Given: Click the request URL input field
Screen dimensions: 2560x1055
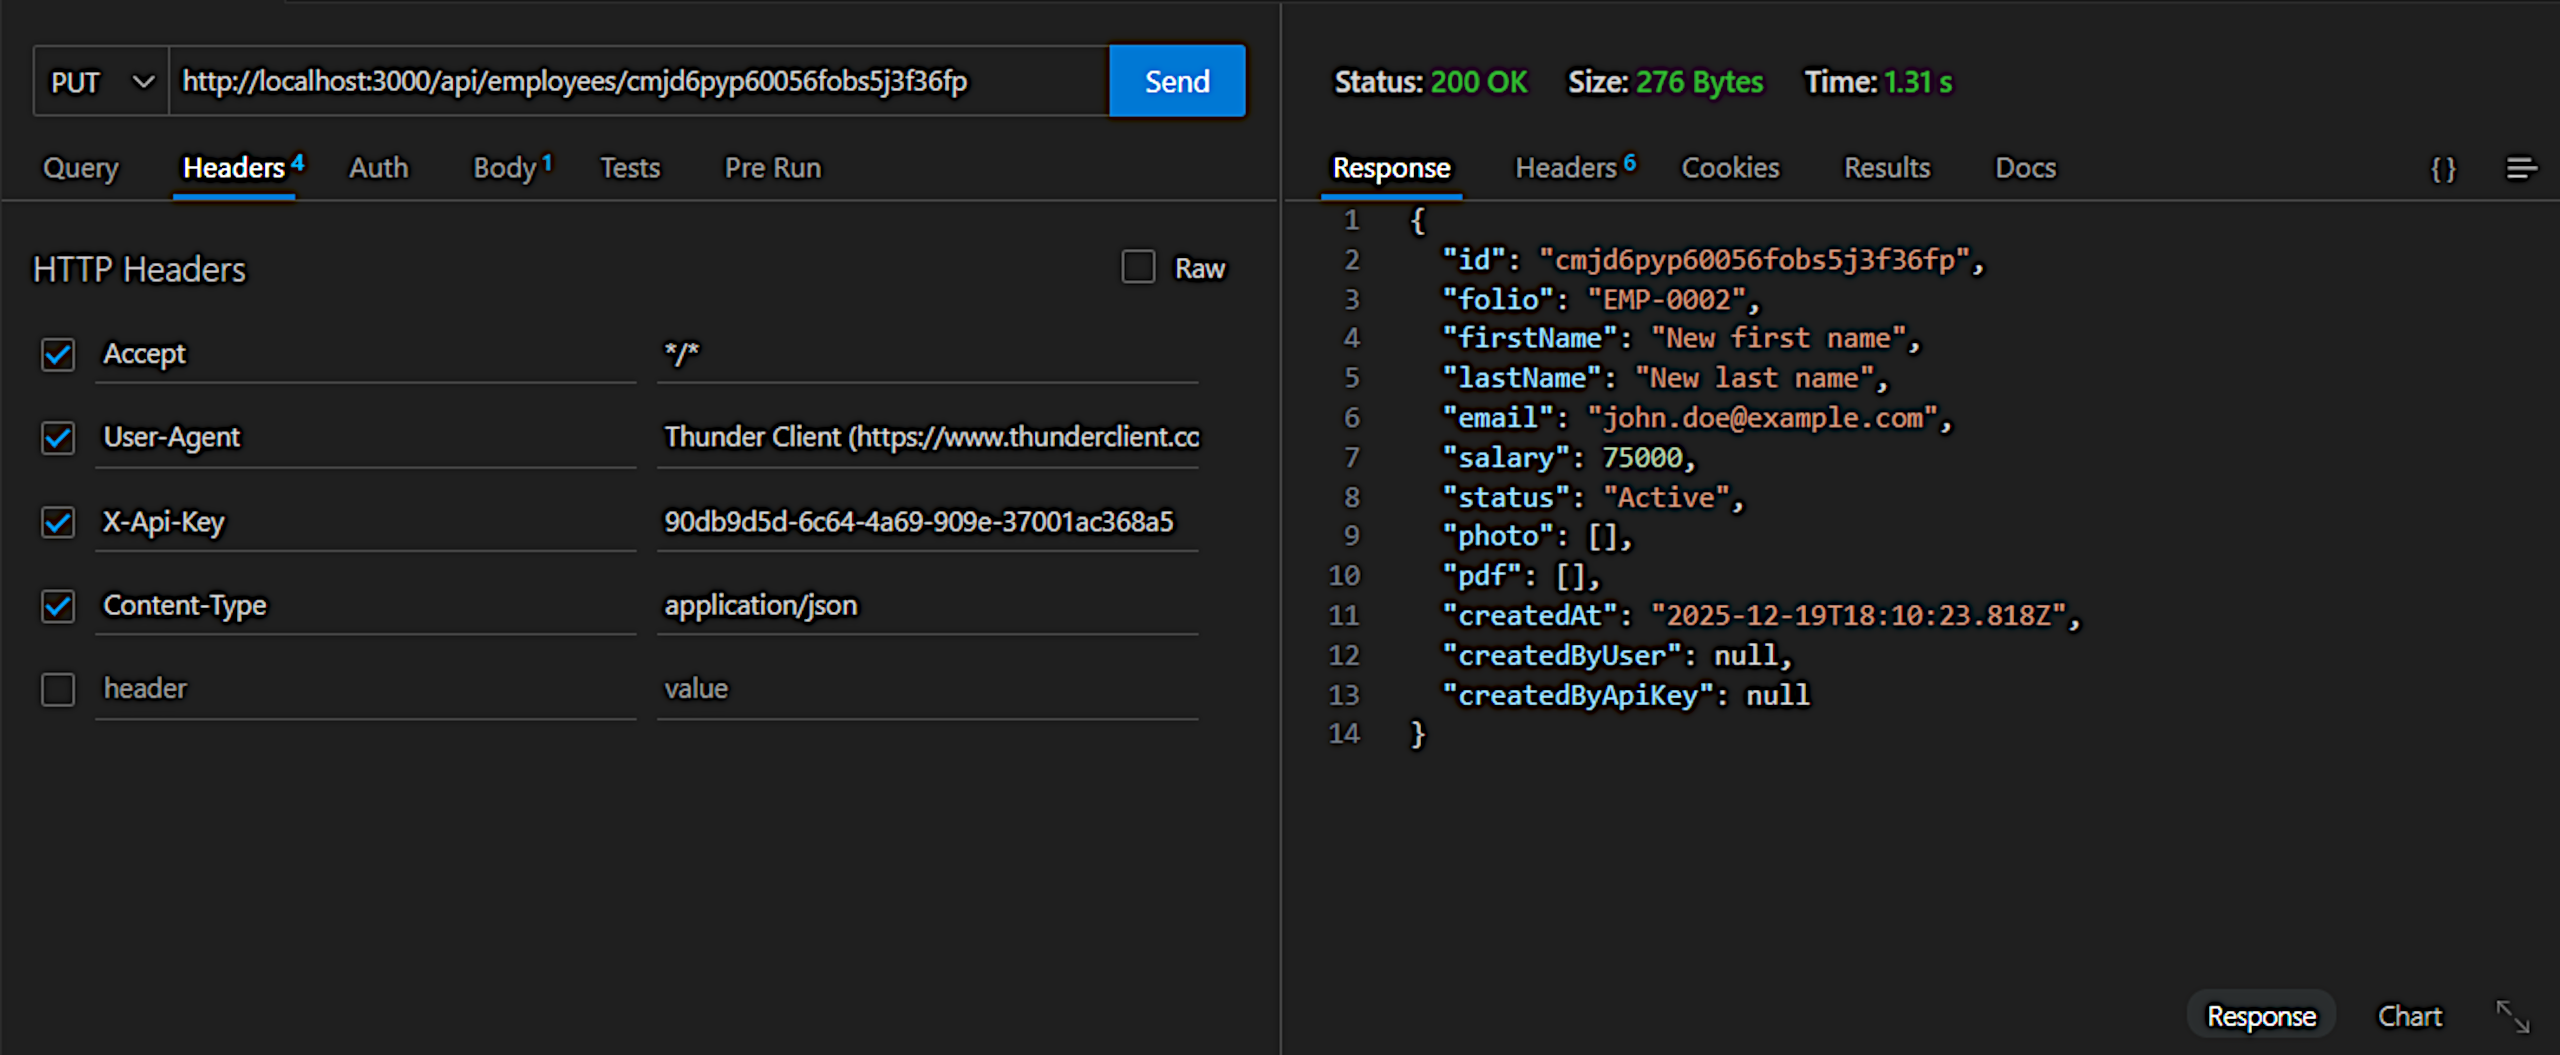Looking at the screenshot, I should point(640,82).
